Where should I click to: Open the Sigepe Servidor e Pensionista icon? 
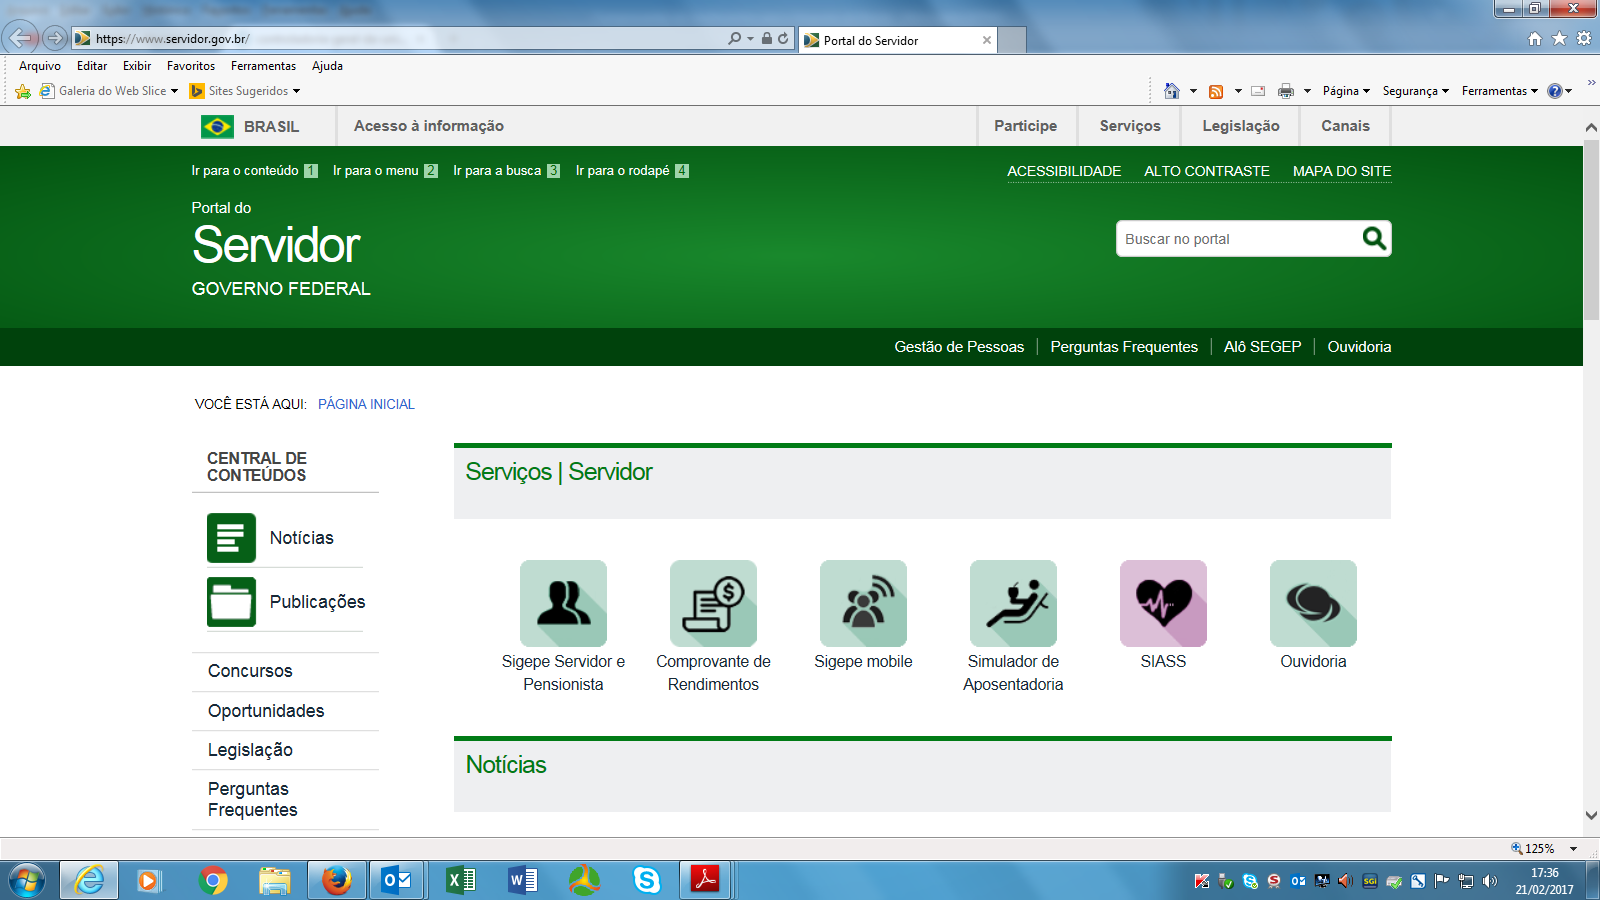coord(563,603)
